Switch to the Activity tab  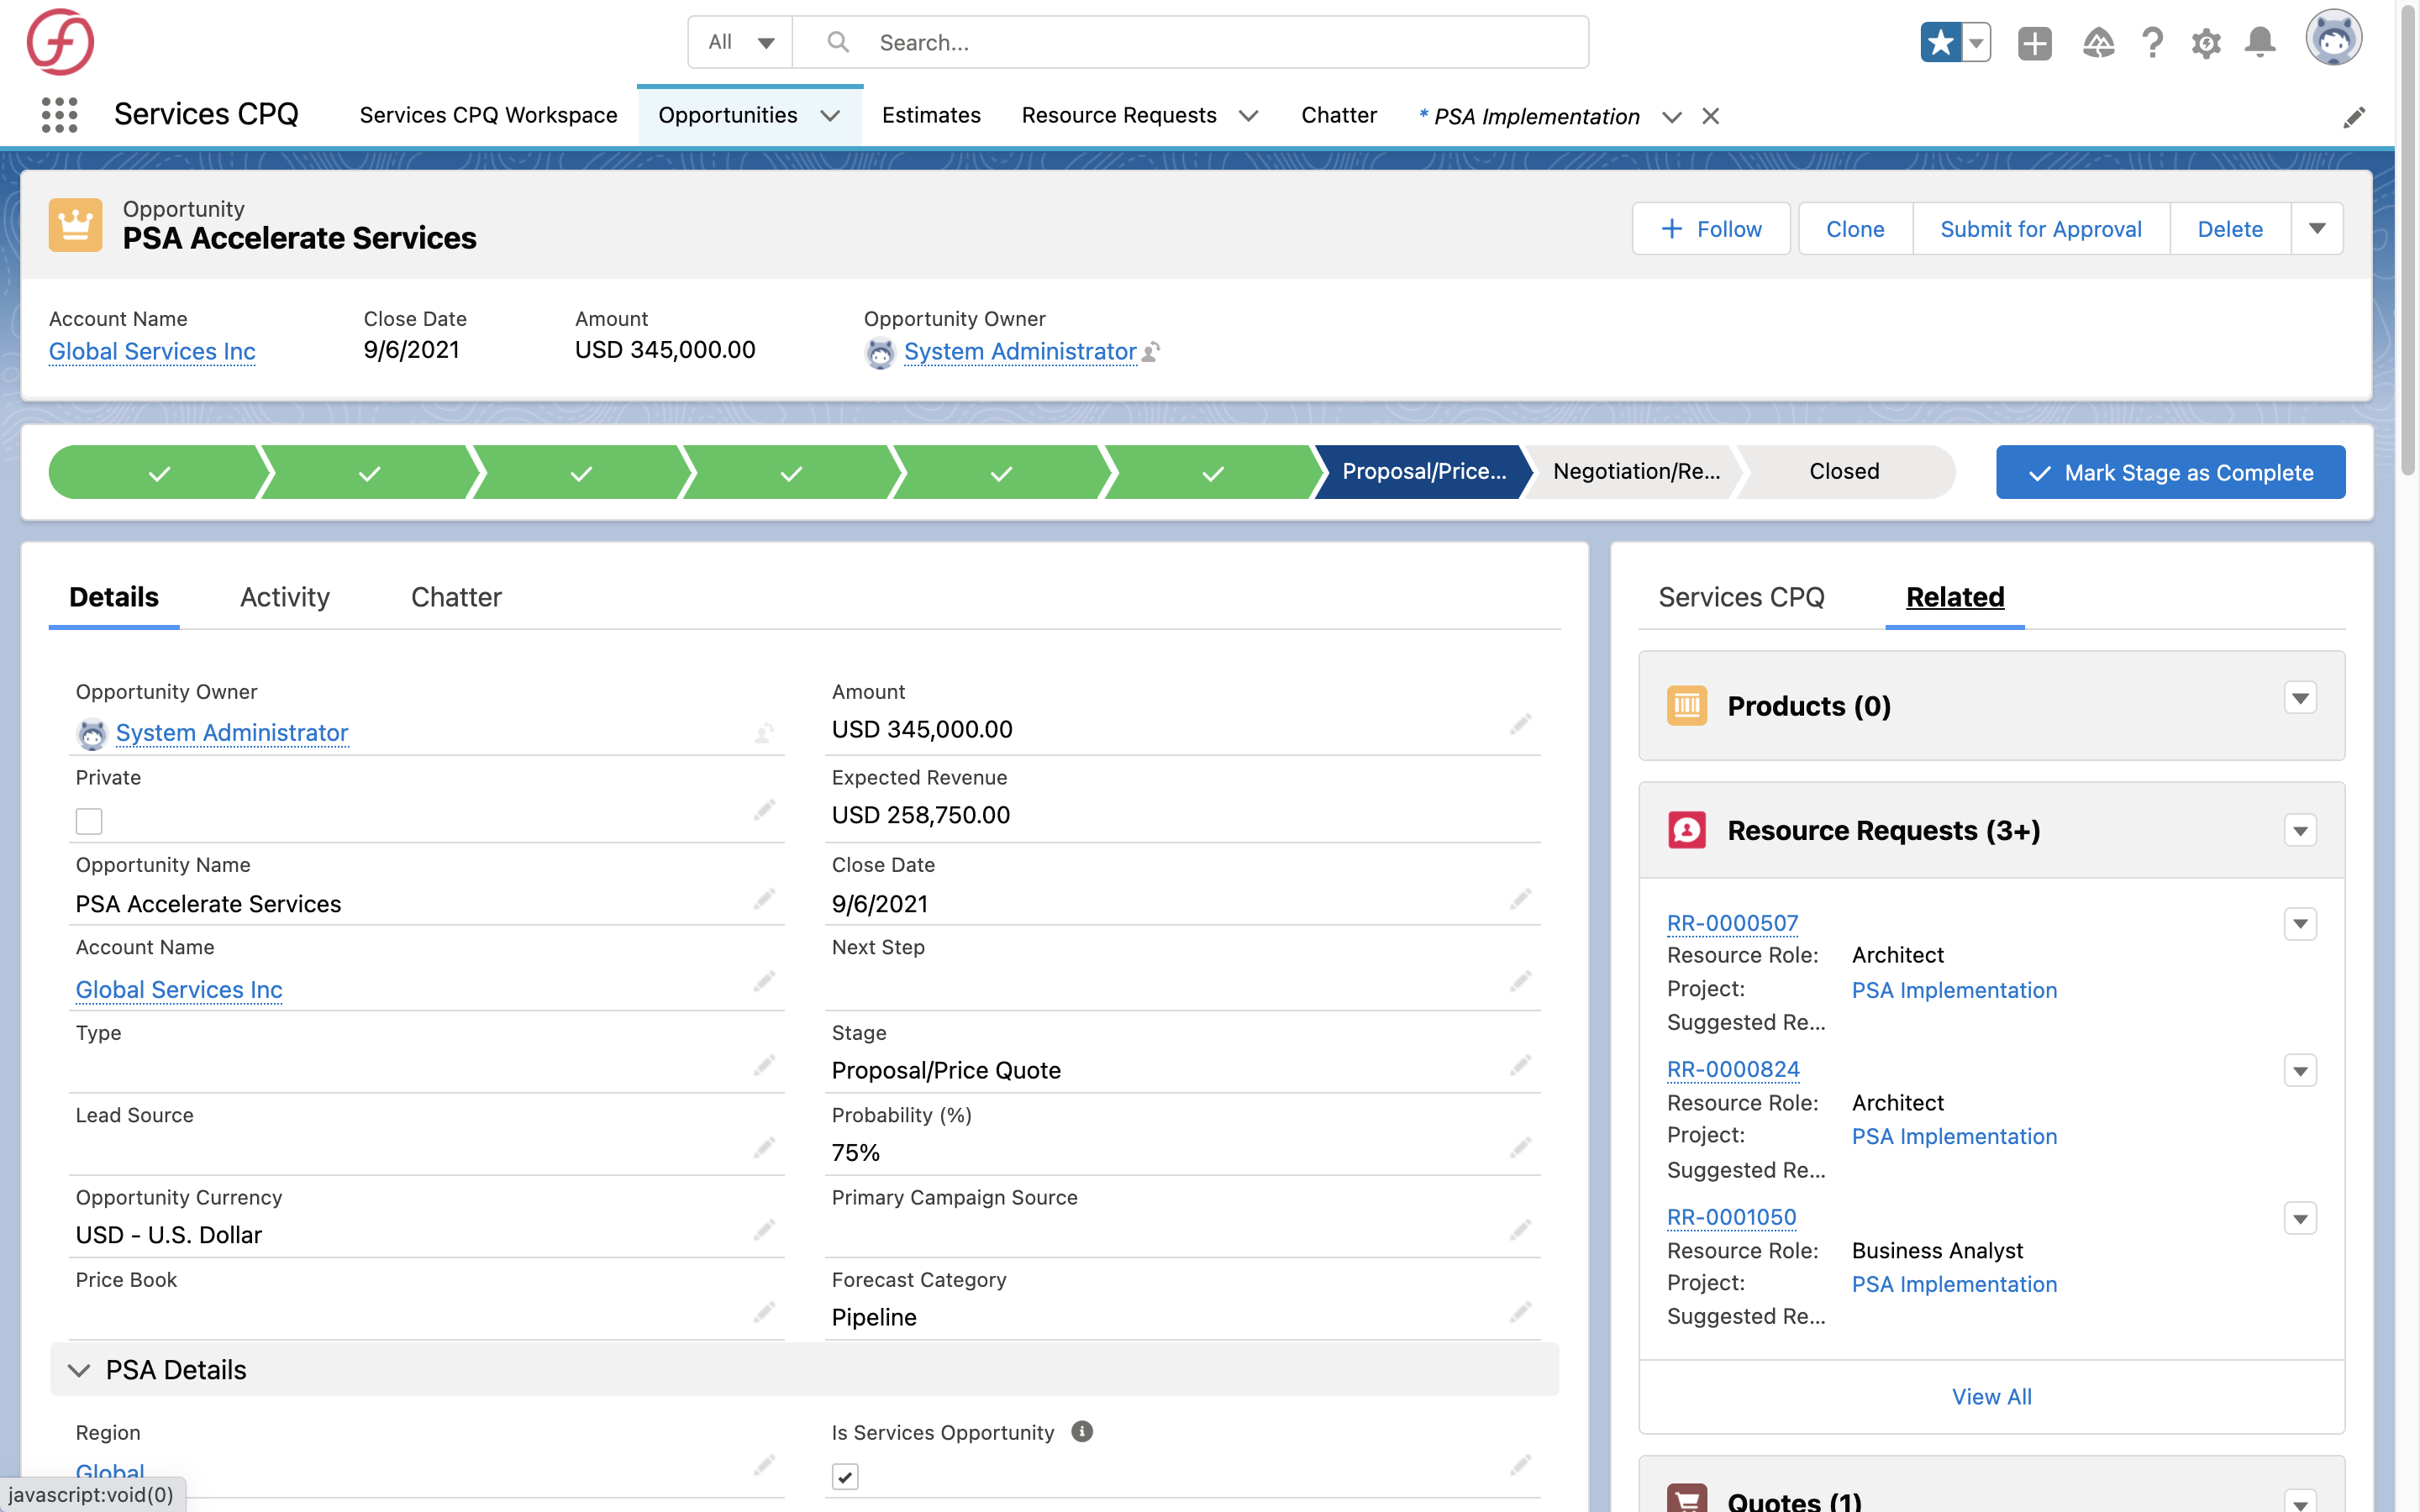click(x=284, y=597)
